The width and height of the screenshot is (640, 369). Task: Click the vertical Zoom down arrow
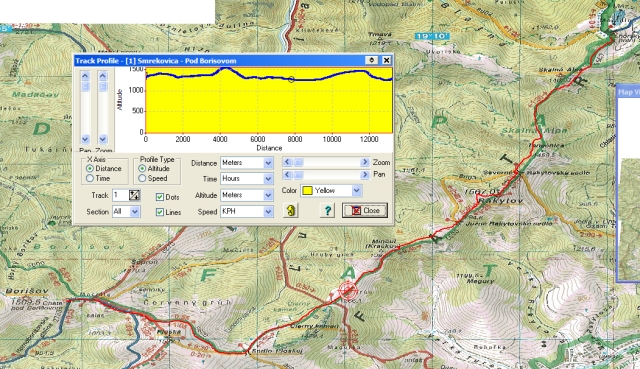coord(103,139)
